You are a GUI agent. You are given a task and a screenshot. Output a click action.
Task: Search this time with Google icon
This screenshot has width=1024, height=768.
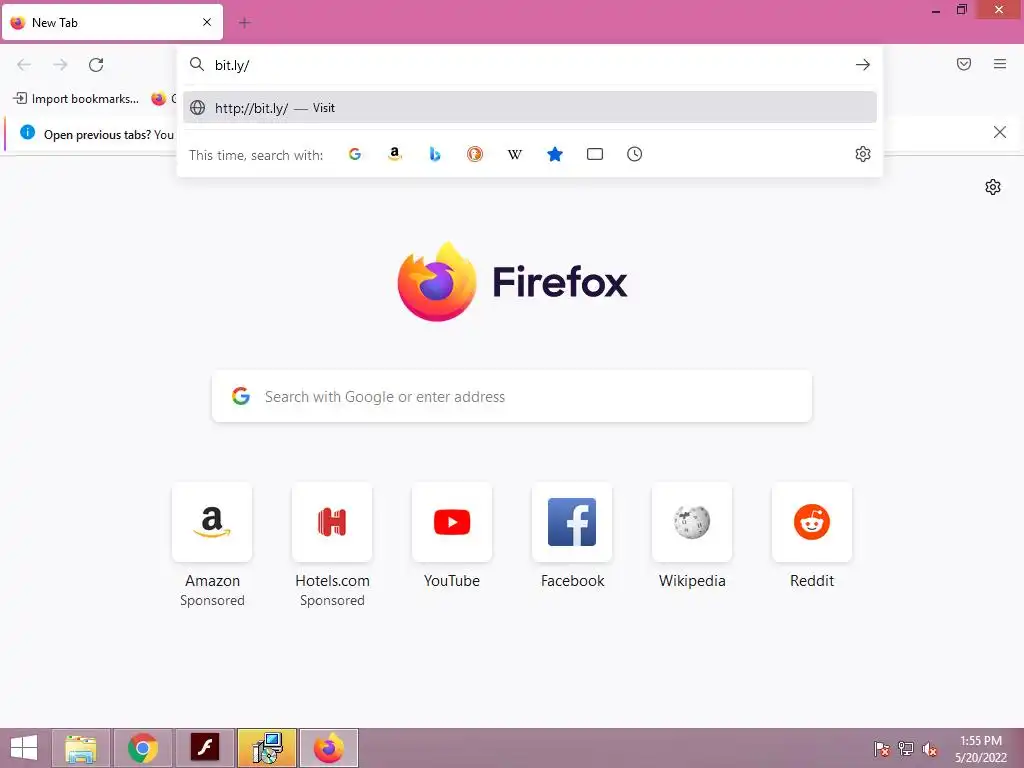(355, 154)
